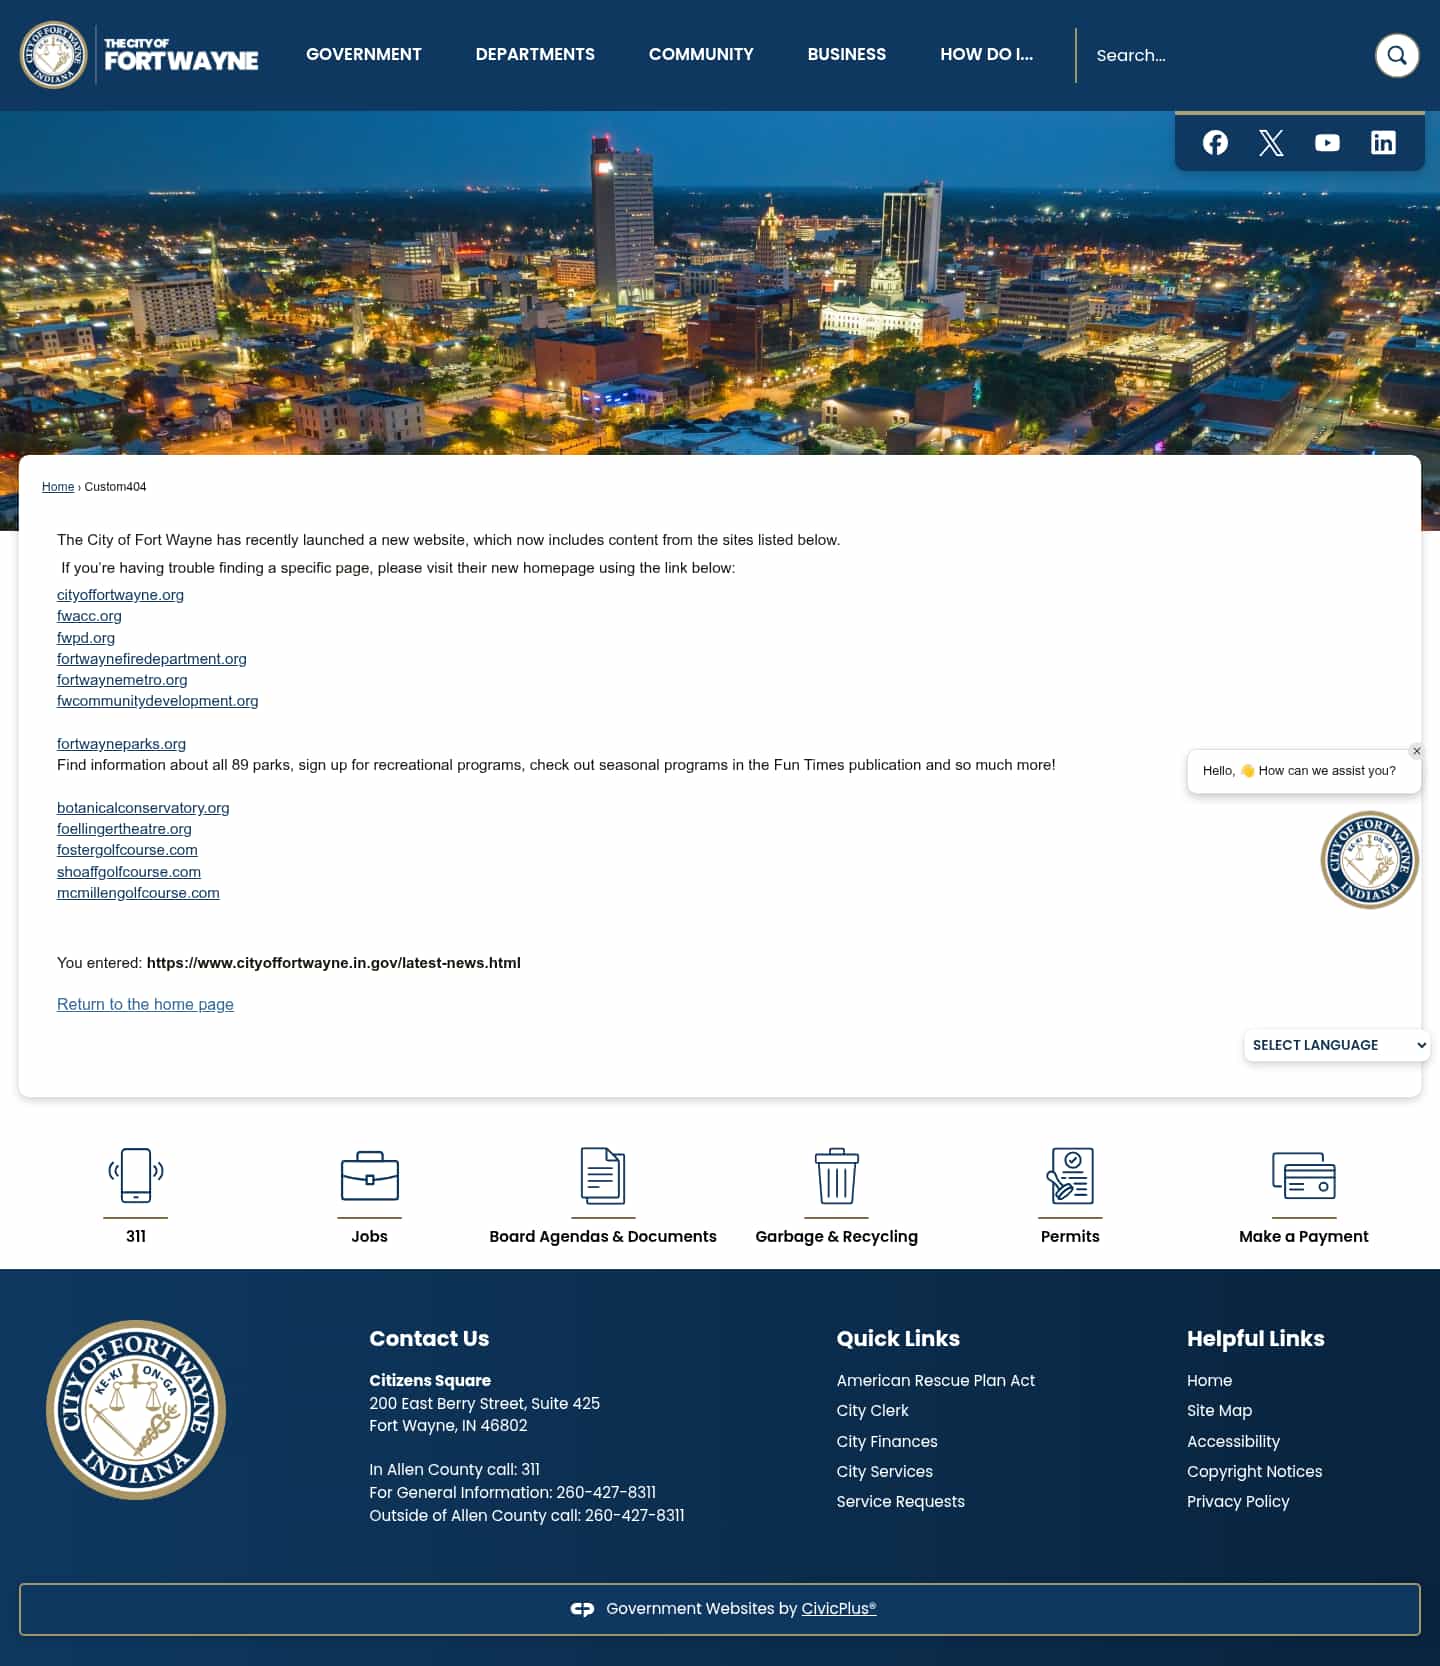Close the chat assistant greeting bubble
Viewport: 1440px width, 1666px height.
(x=1417, y=751)
